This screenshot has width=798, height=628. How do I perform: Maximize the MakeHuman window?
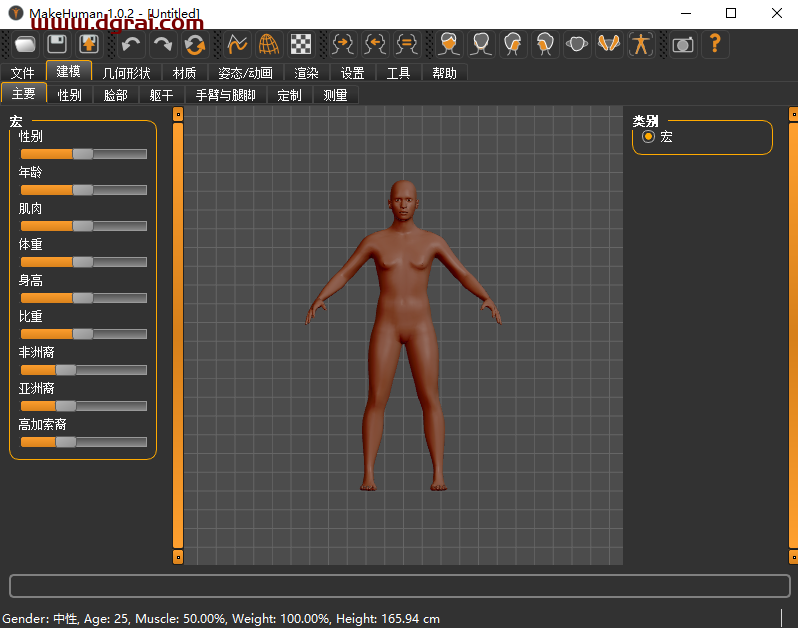point(731,13)
